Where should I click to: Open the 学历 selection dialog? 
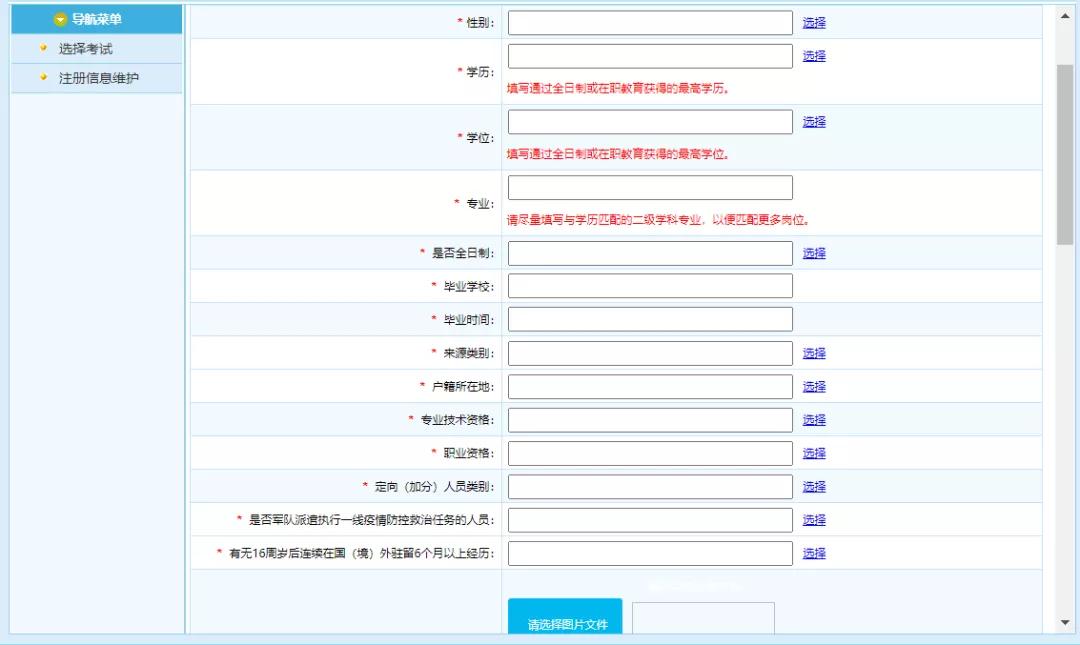click(813, 56)
